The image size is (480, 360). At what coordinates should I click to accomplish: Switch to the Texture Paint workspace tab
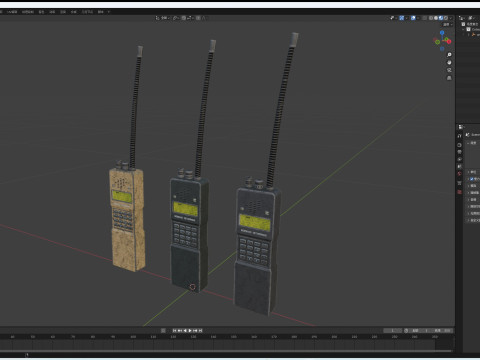(x=28, y=12)
